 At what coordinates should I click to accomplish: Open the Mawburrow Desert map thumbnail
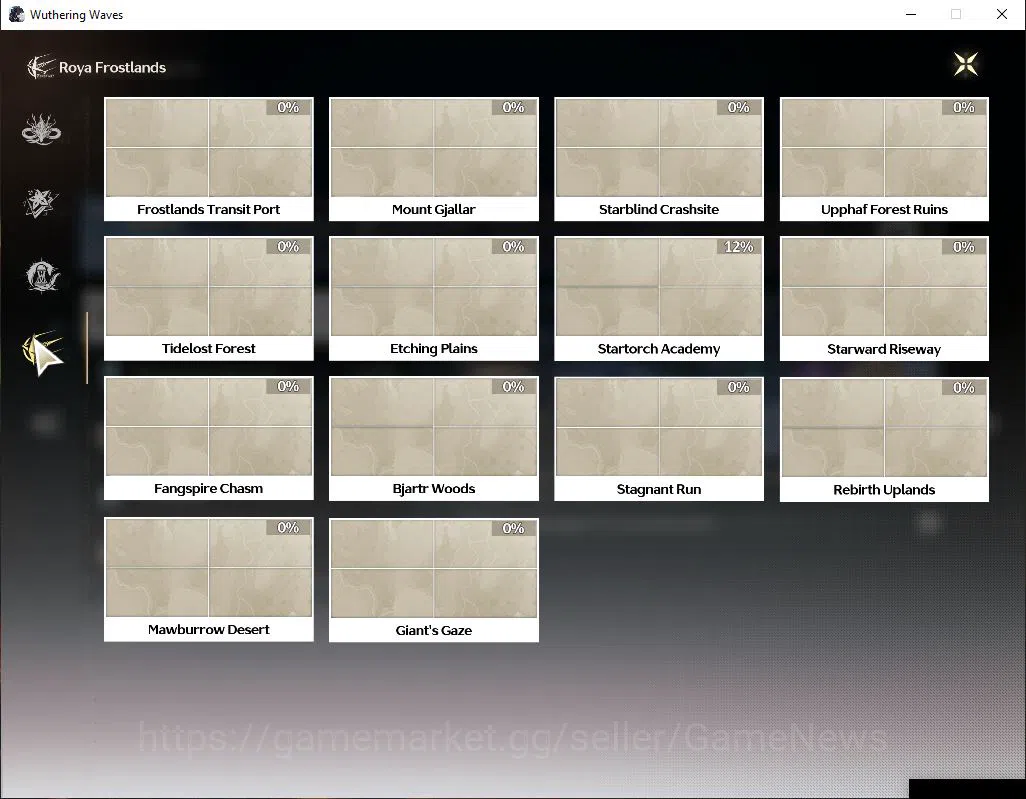pos(209,568)
